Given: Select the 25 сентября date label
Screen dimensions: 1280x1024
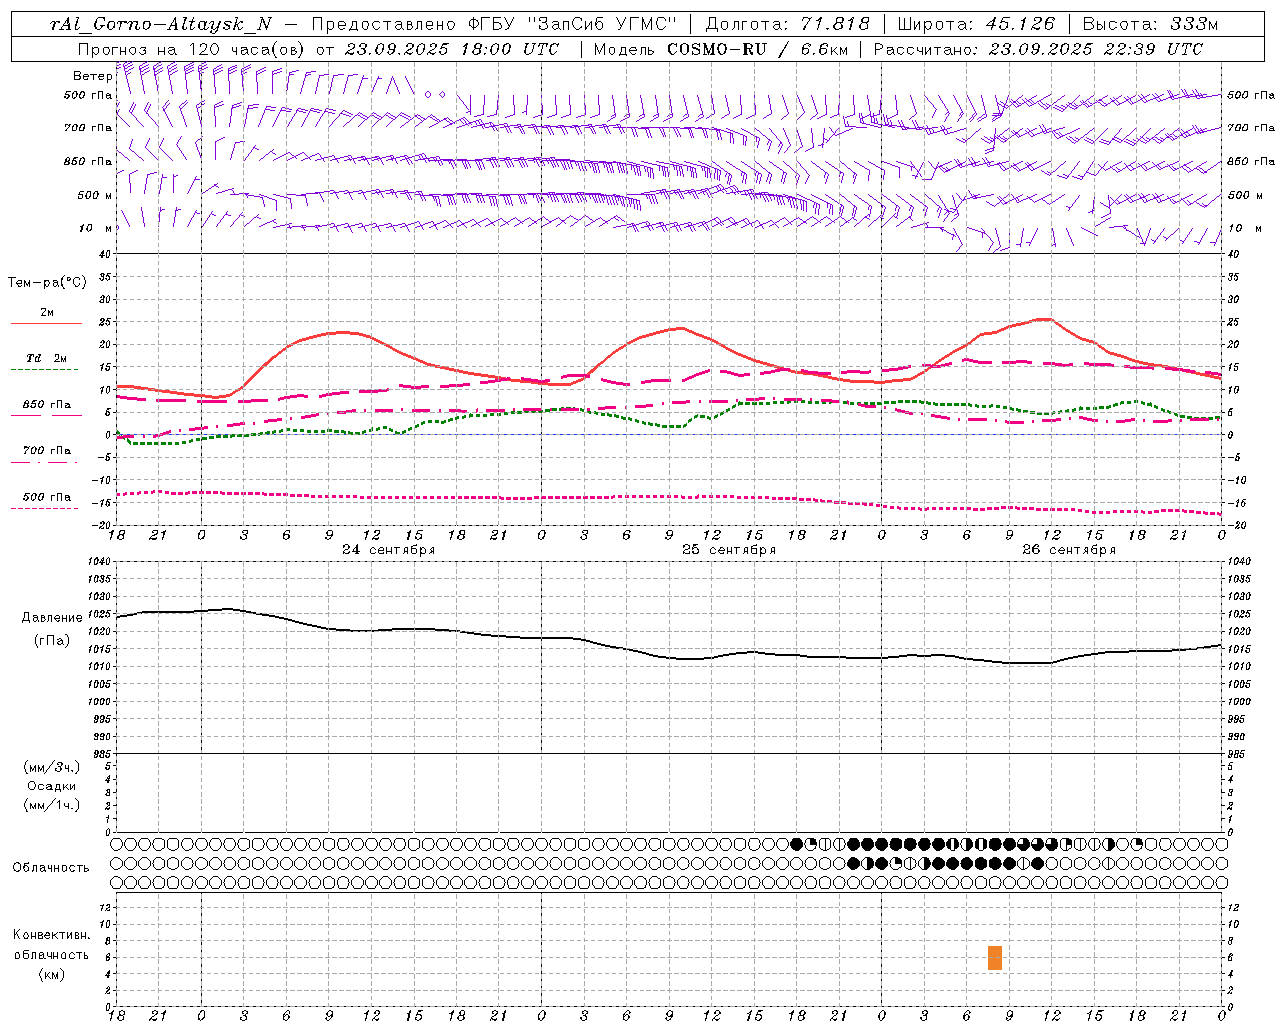Looking at the screenshot, I should point(728,550).
